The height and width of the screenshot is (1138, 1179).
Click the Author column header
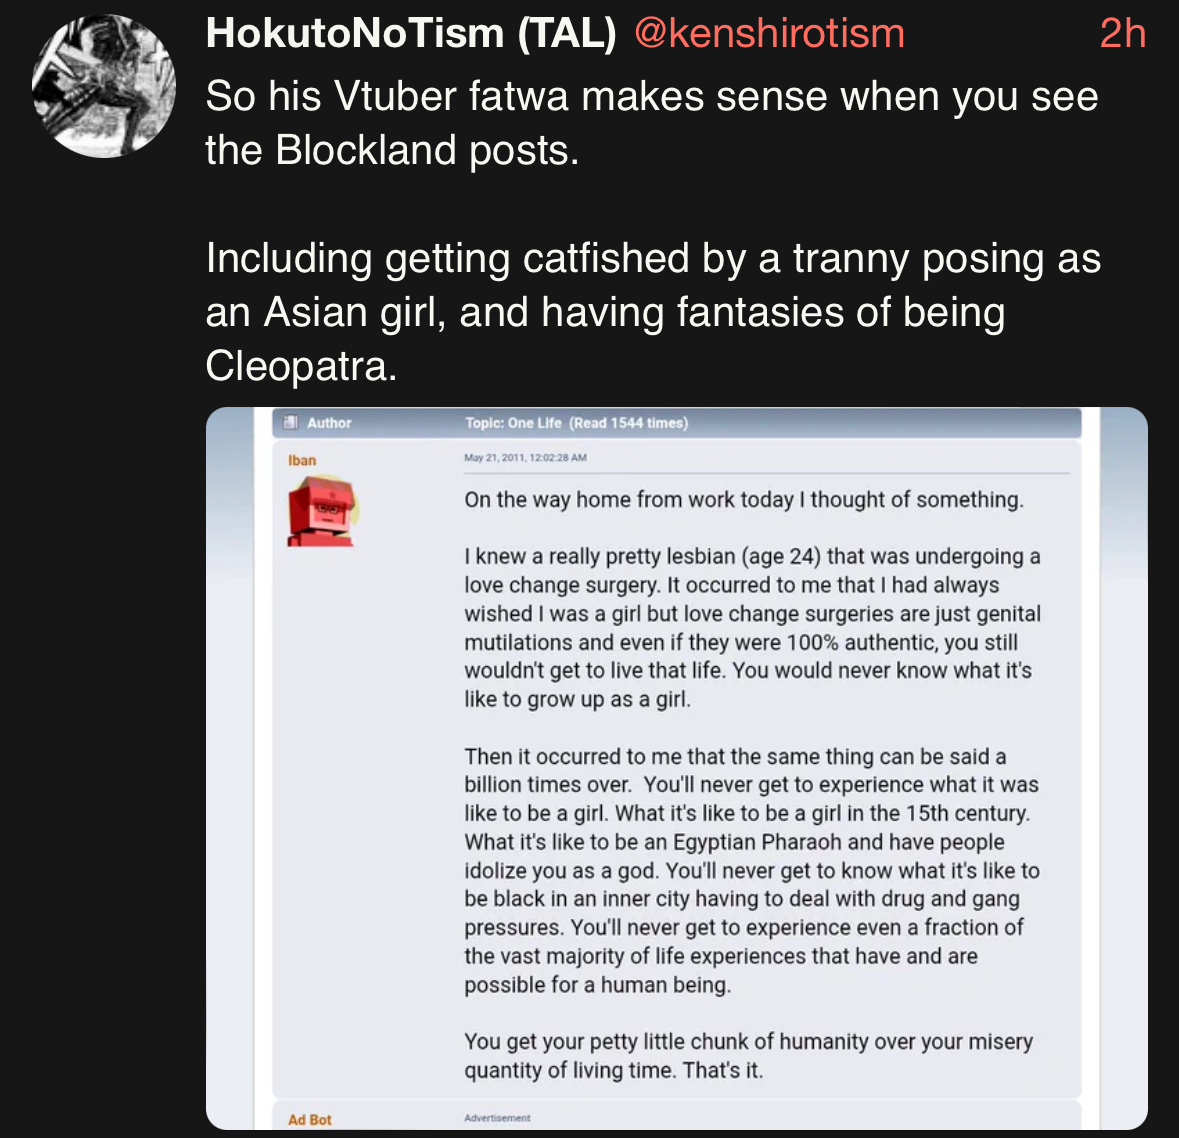[x=329, y=423]
